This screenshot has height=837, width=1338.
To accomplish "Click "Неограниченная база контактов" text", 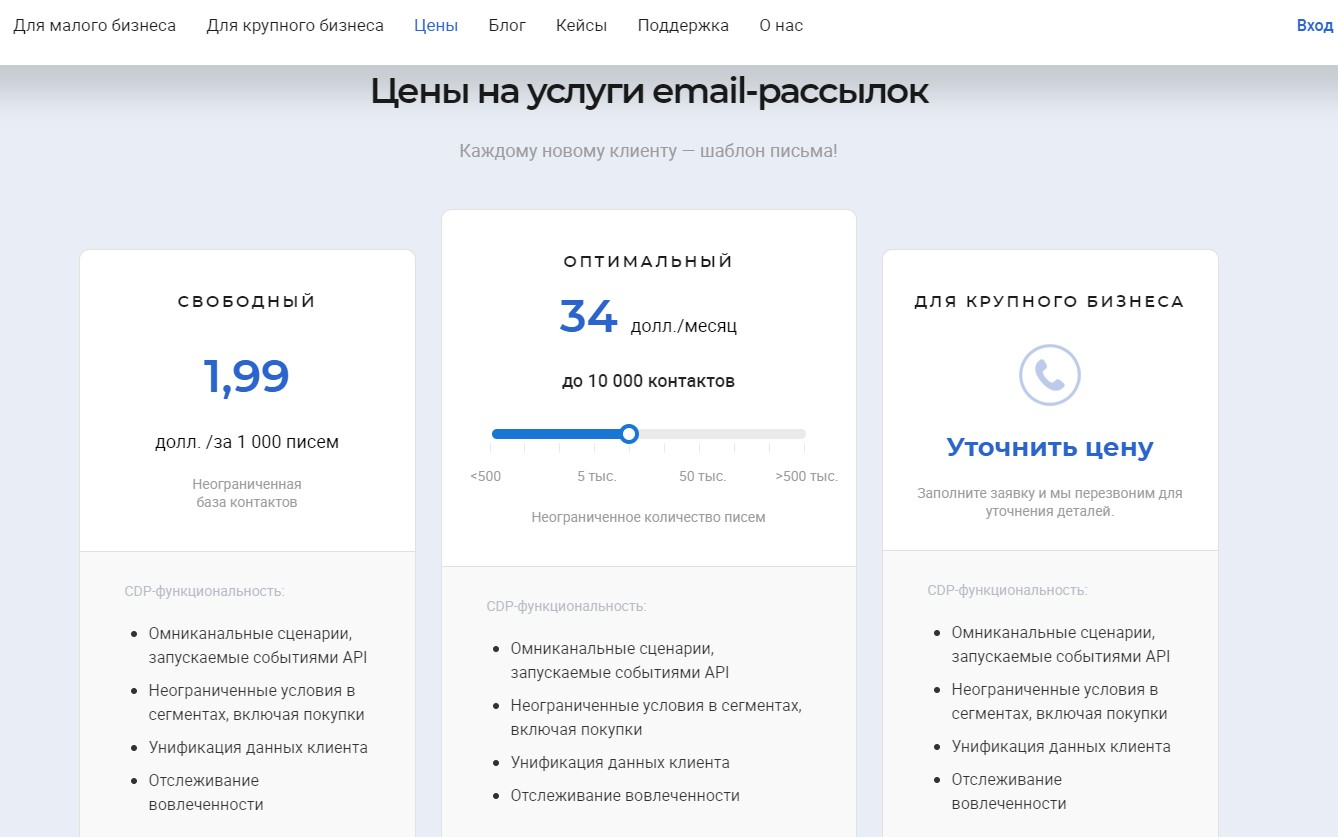I will click(x=247, y=493).
